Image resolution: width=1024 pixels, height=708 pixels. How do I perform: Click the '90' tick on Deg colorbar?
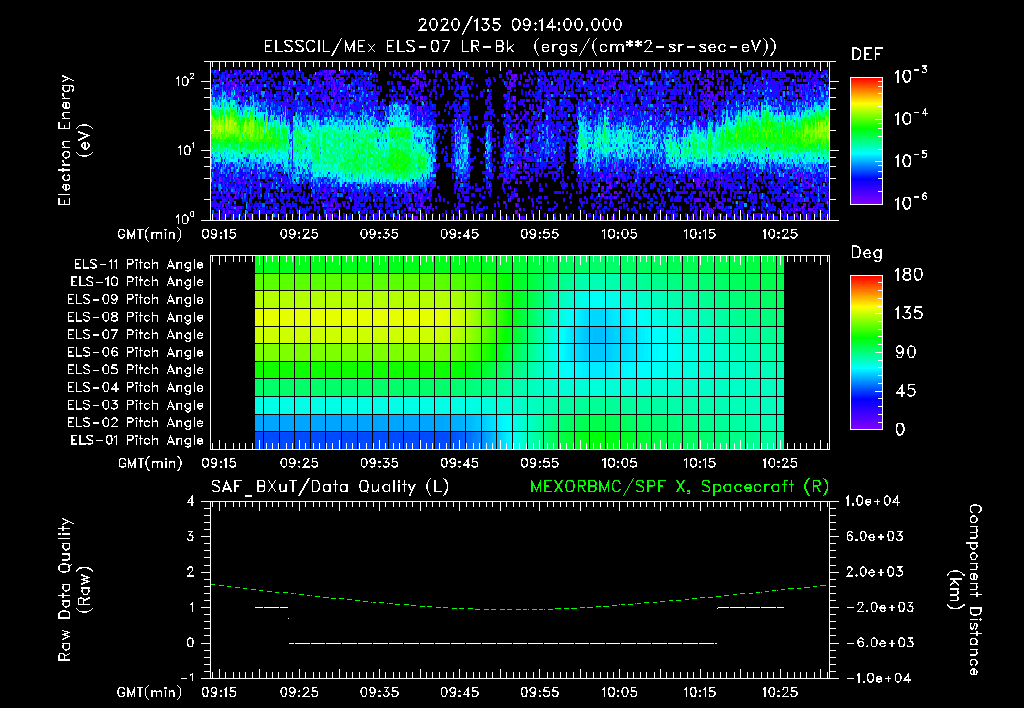click(x=905, y=353)
